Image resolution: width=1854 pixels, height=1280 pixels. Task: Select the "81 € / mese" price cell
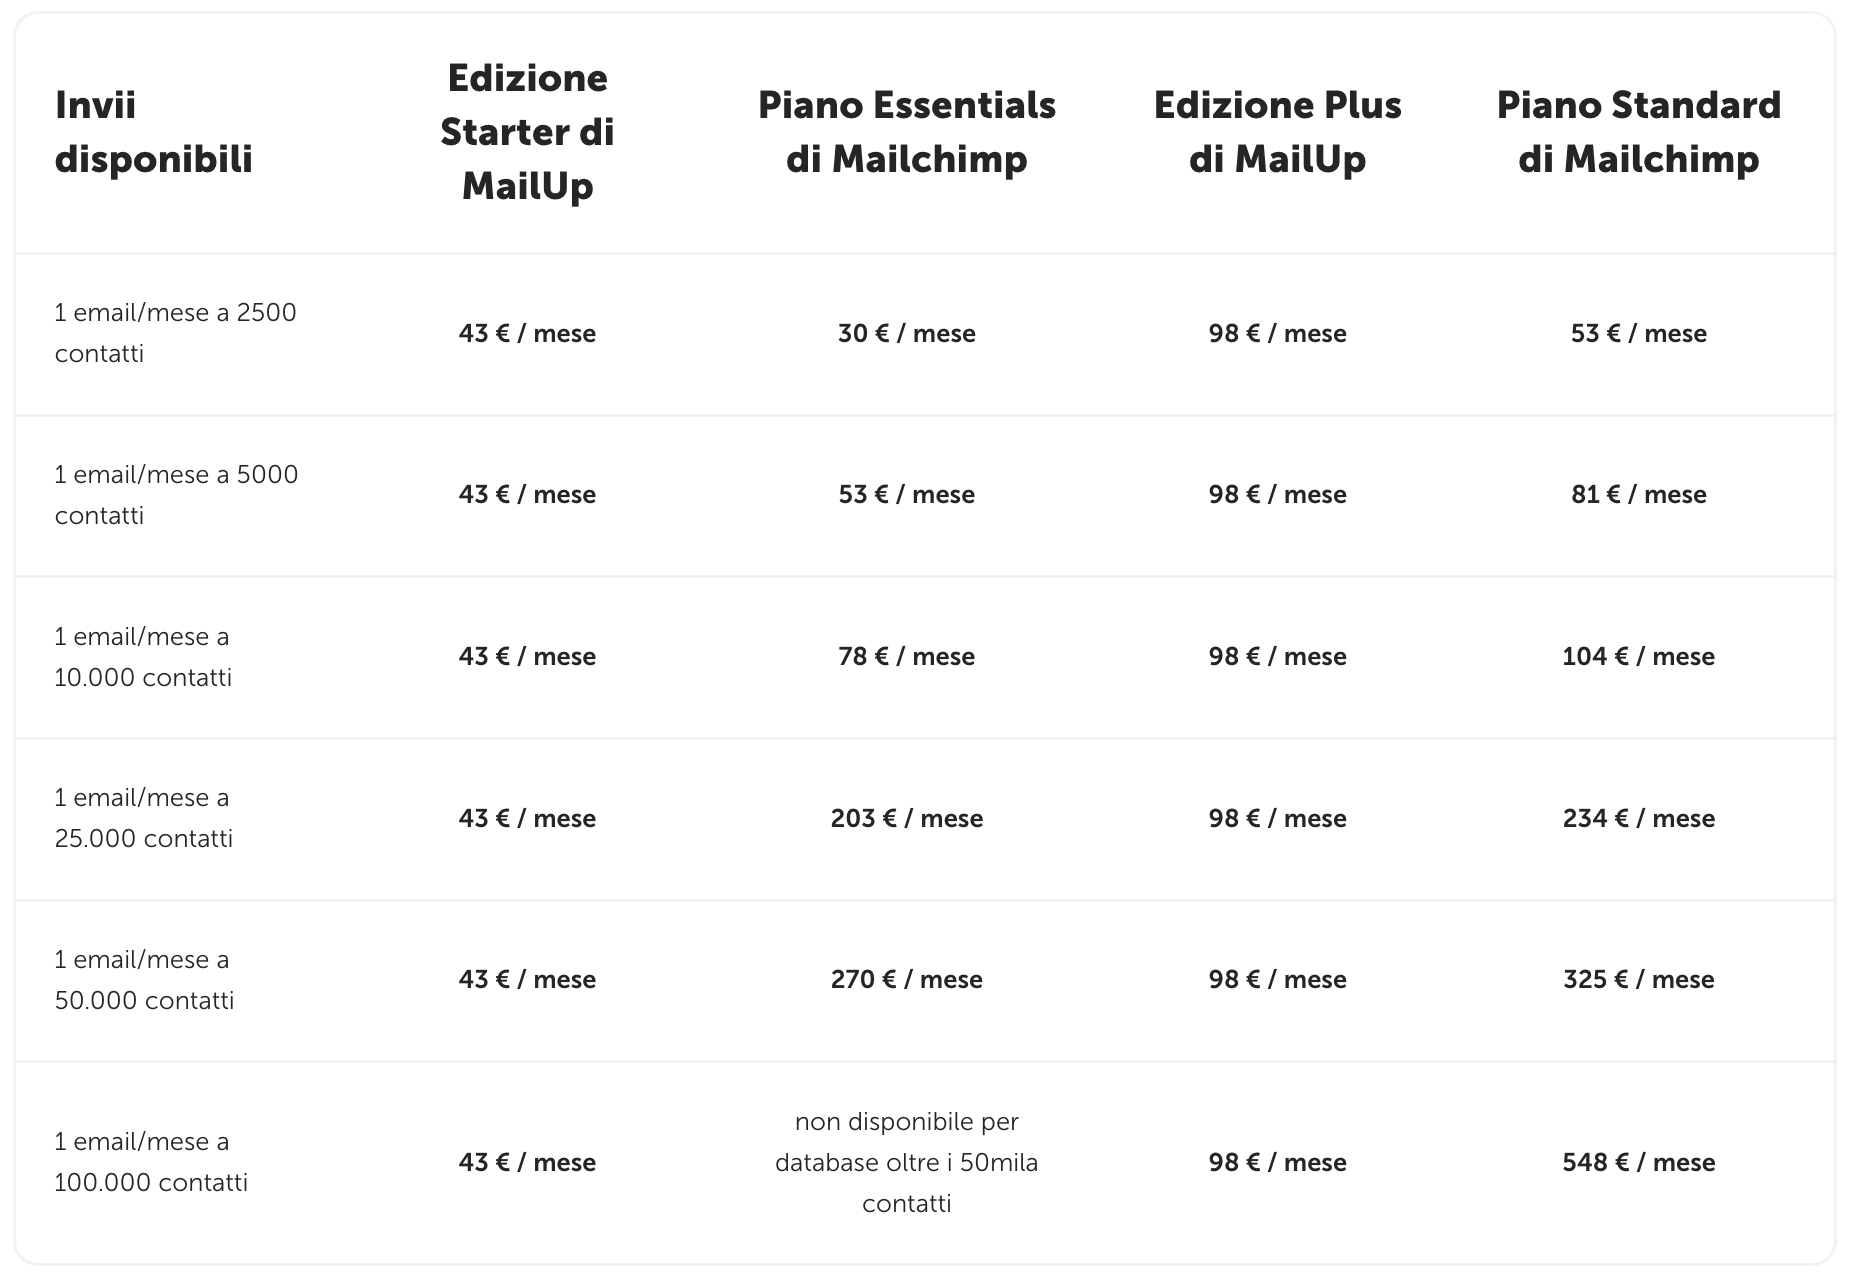click(x=1638, y=495)
